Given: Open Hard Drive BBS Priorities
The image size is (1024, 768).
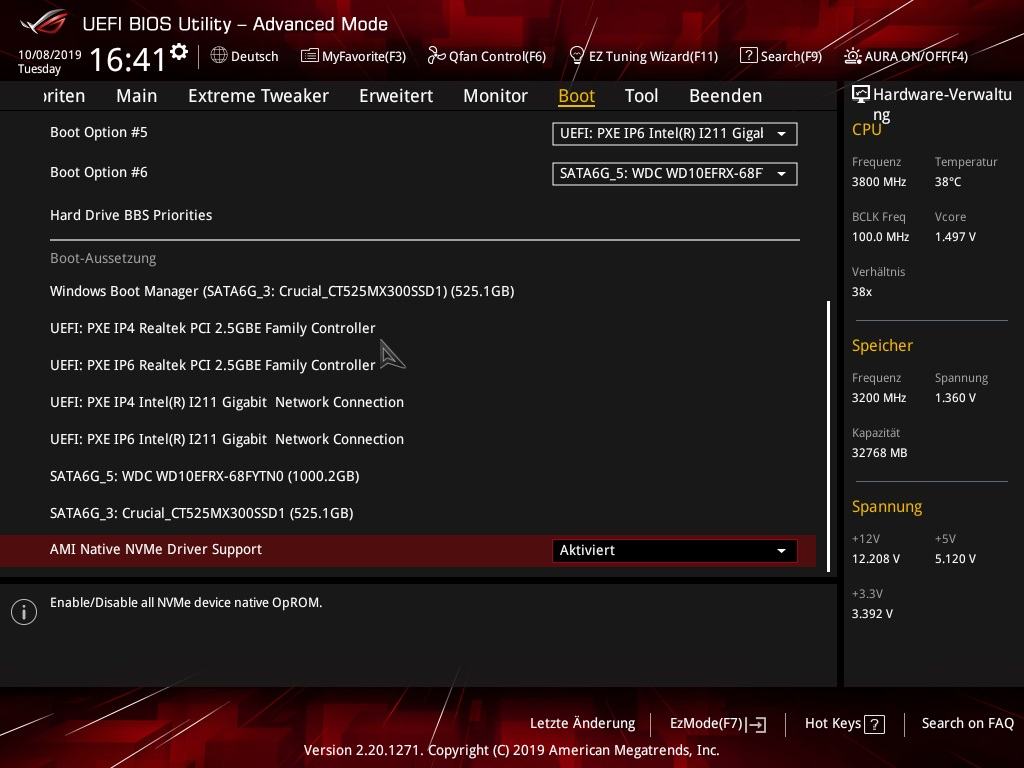Looking at the screenshot, I should [131, 215].
